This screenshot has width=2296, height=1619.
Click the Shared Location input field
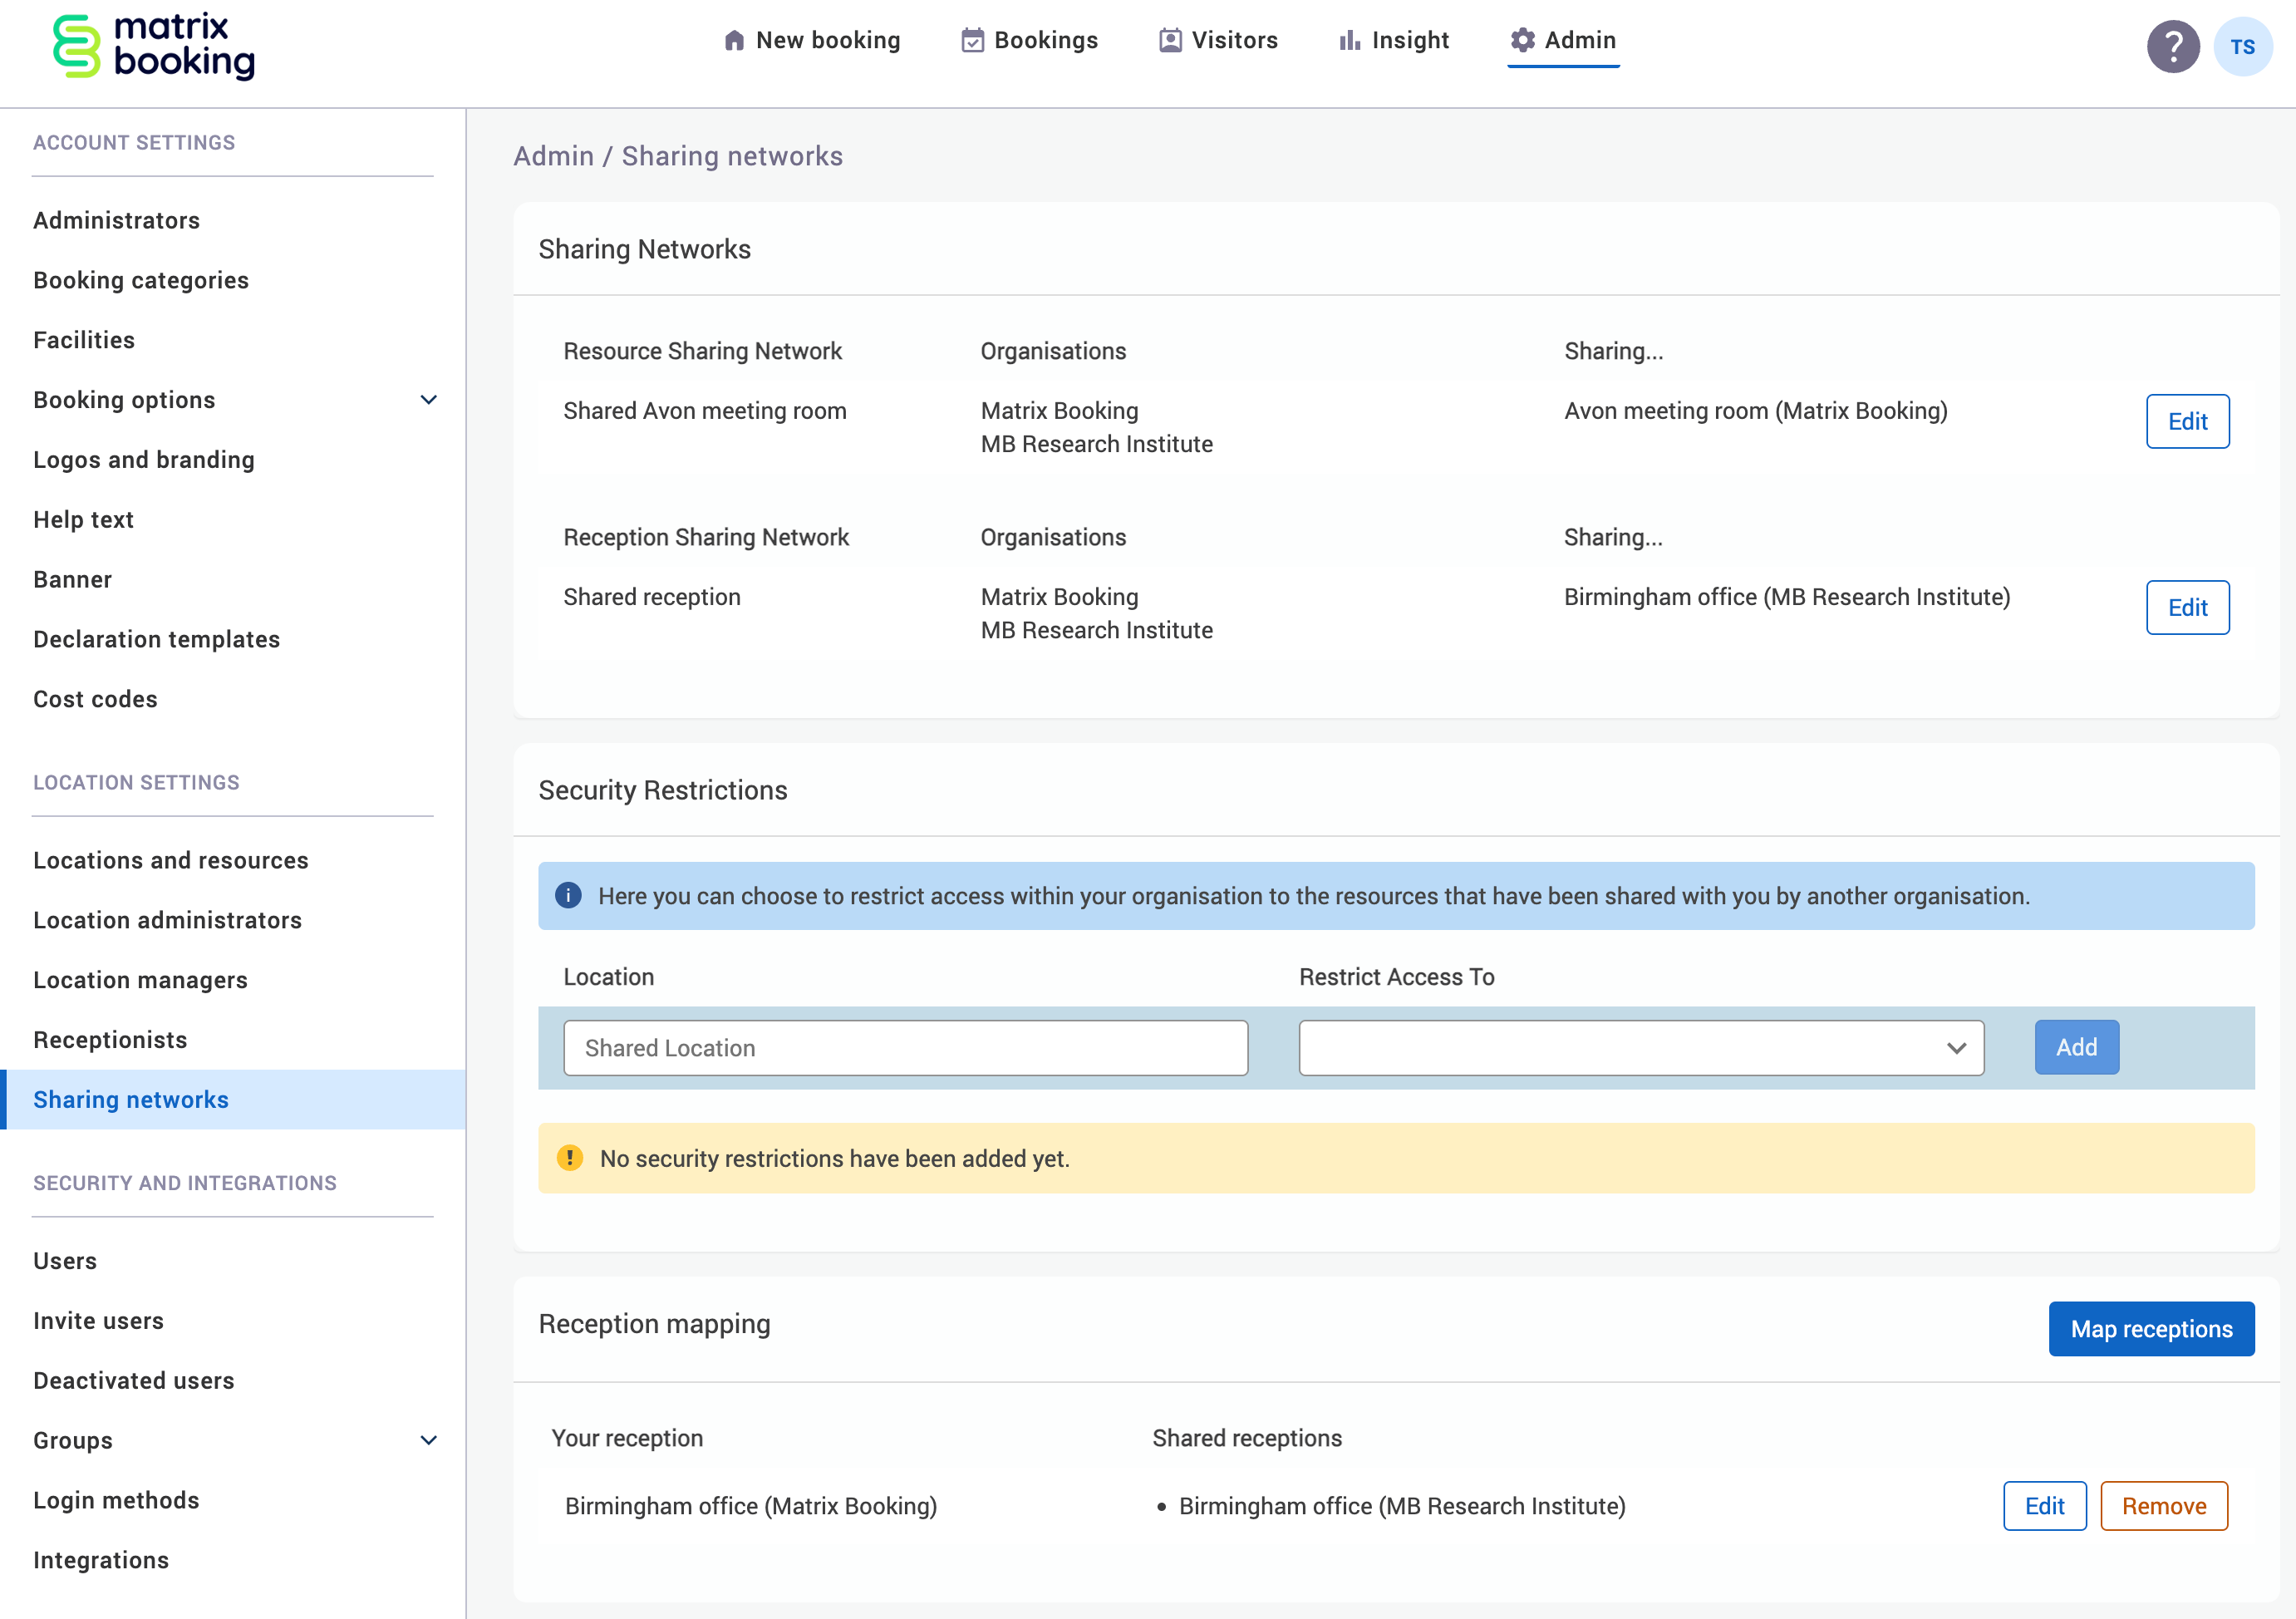point(905,1047)
